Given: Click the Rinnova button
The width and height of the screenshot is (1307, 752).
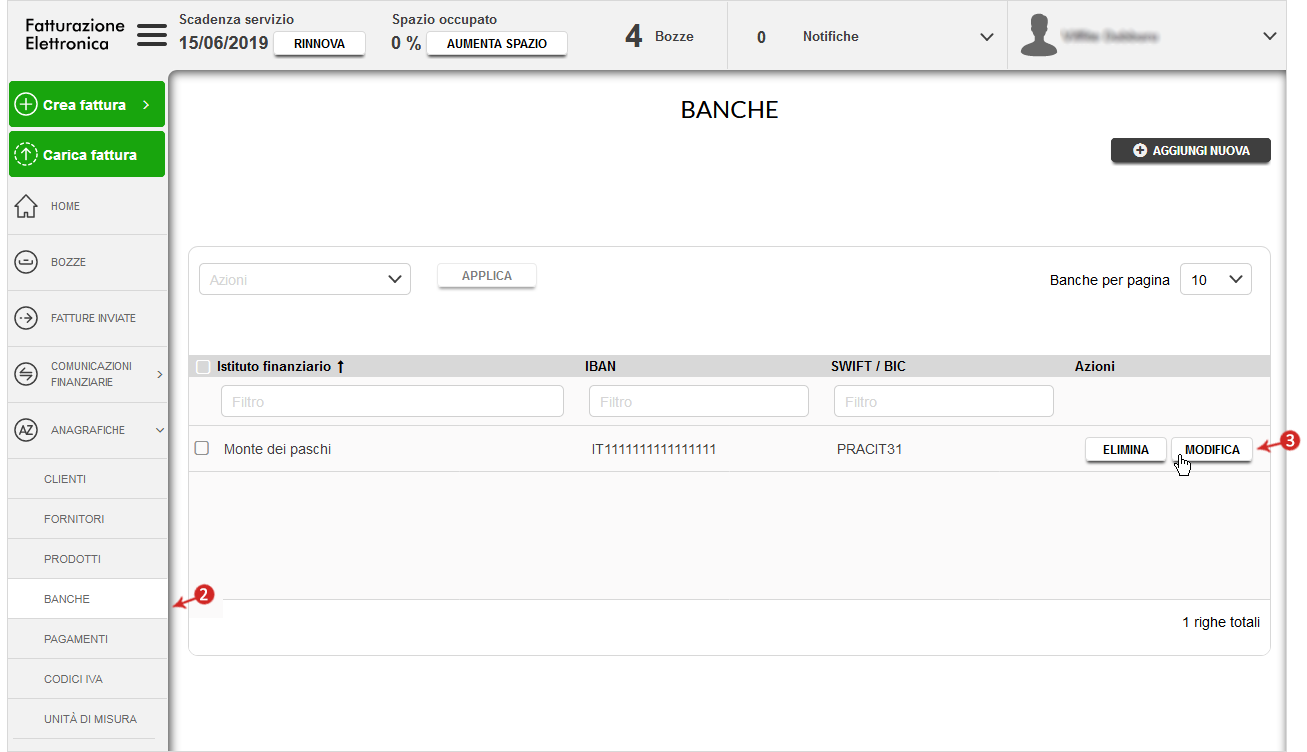Looking at the screenshot, I should coord(319,44).
